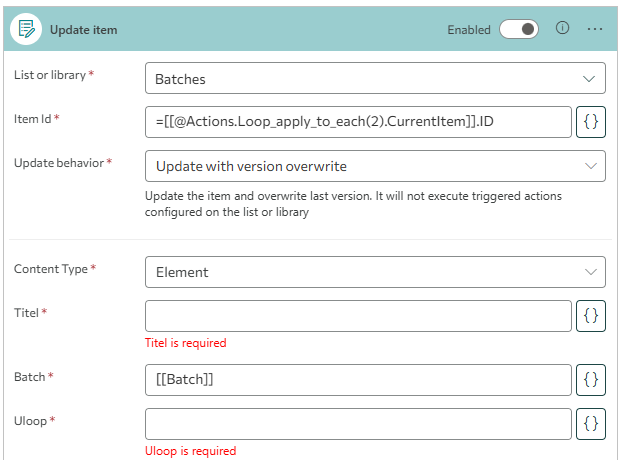This screenshot has width=622, height=460.
Task: Open the more options ellipsis menu
Action: (595, 29)
